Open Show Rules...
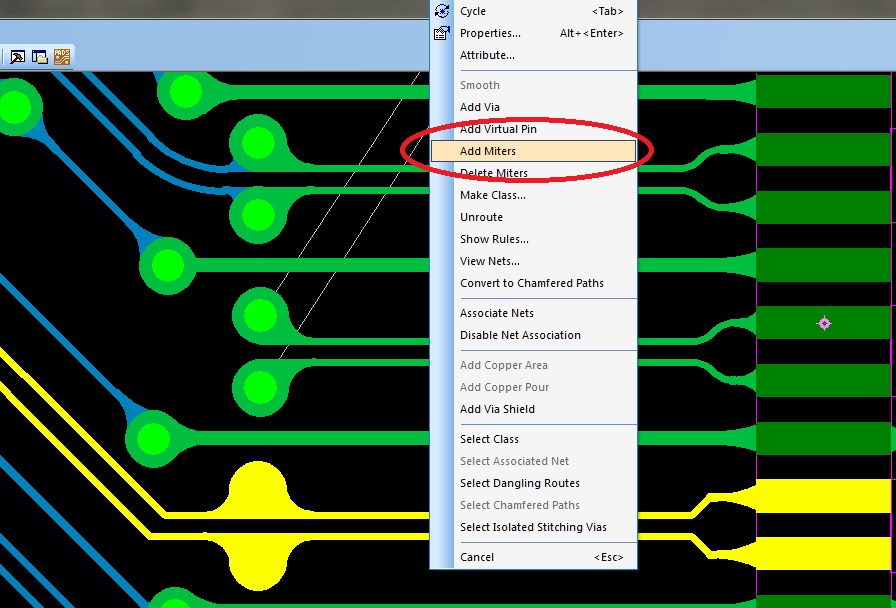 point(534,239)
